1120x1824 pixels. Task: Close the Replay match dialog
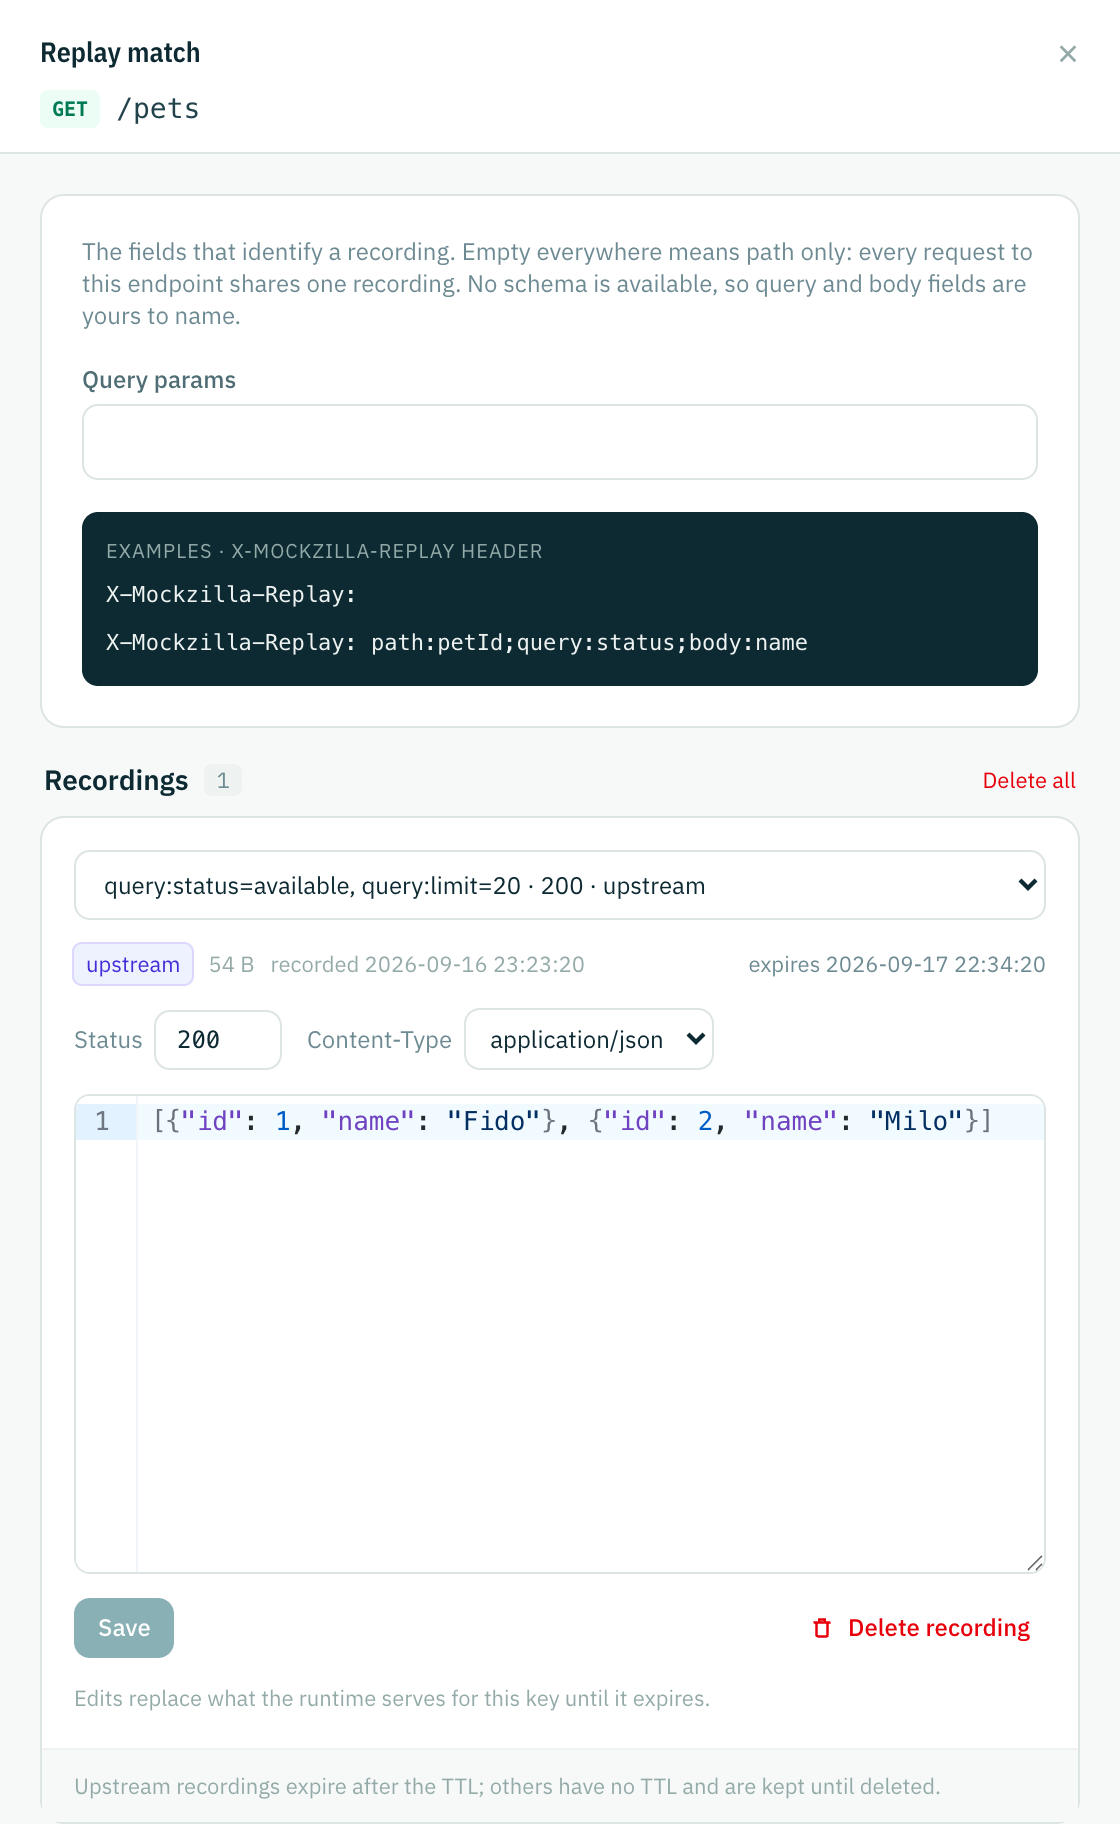pyautogui.click(x=1067, y=54)
